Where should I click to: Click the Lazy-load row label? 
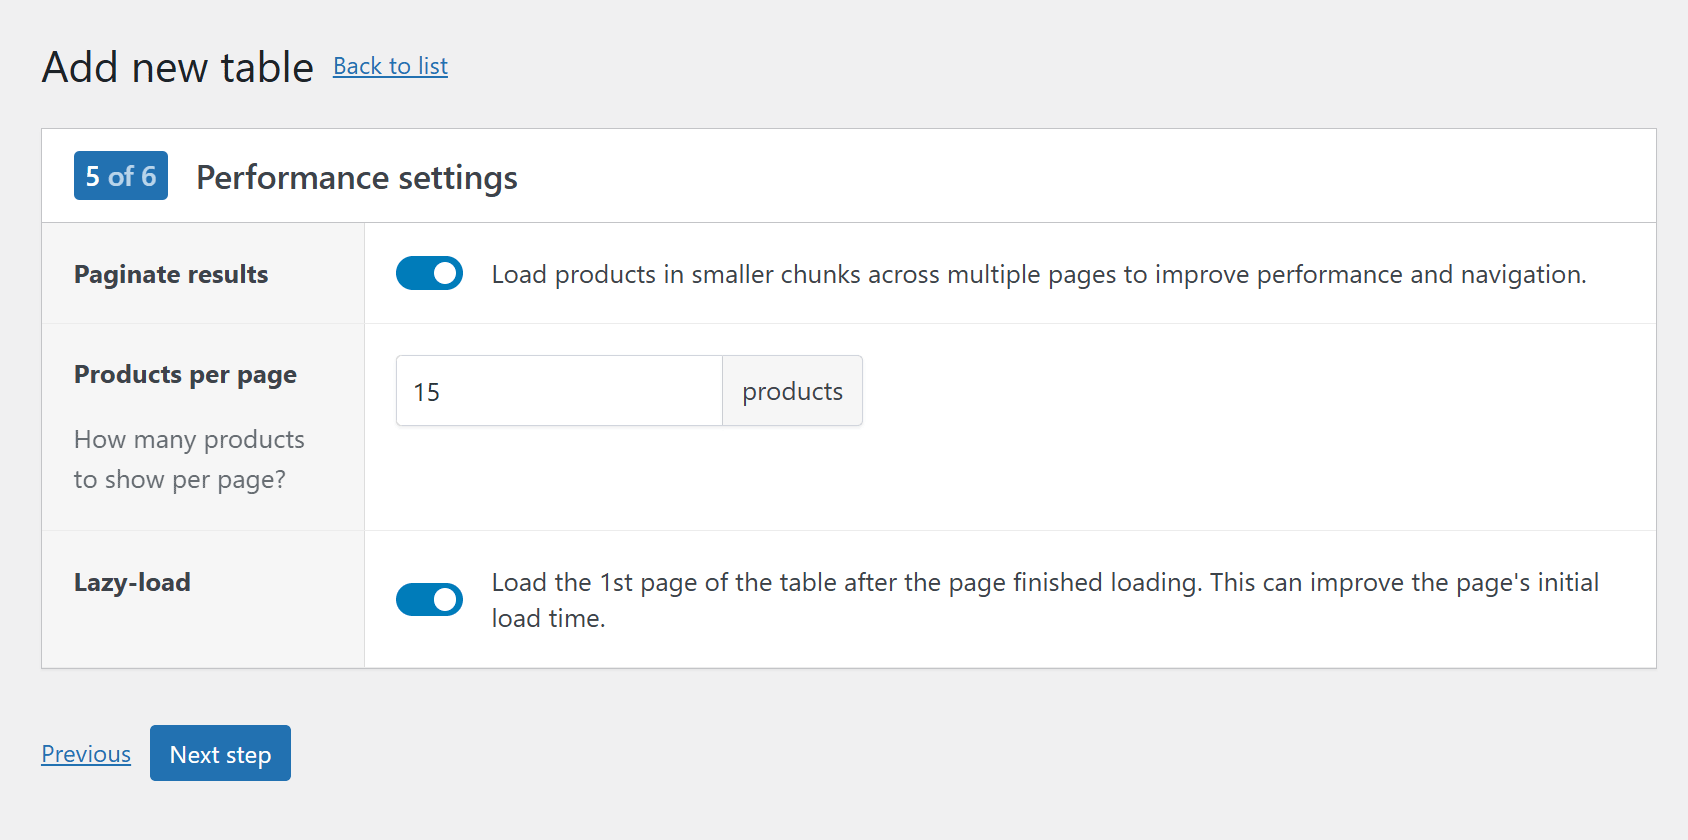pos(132,583)
